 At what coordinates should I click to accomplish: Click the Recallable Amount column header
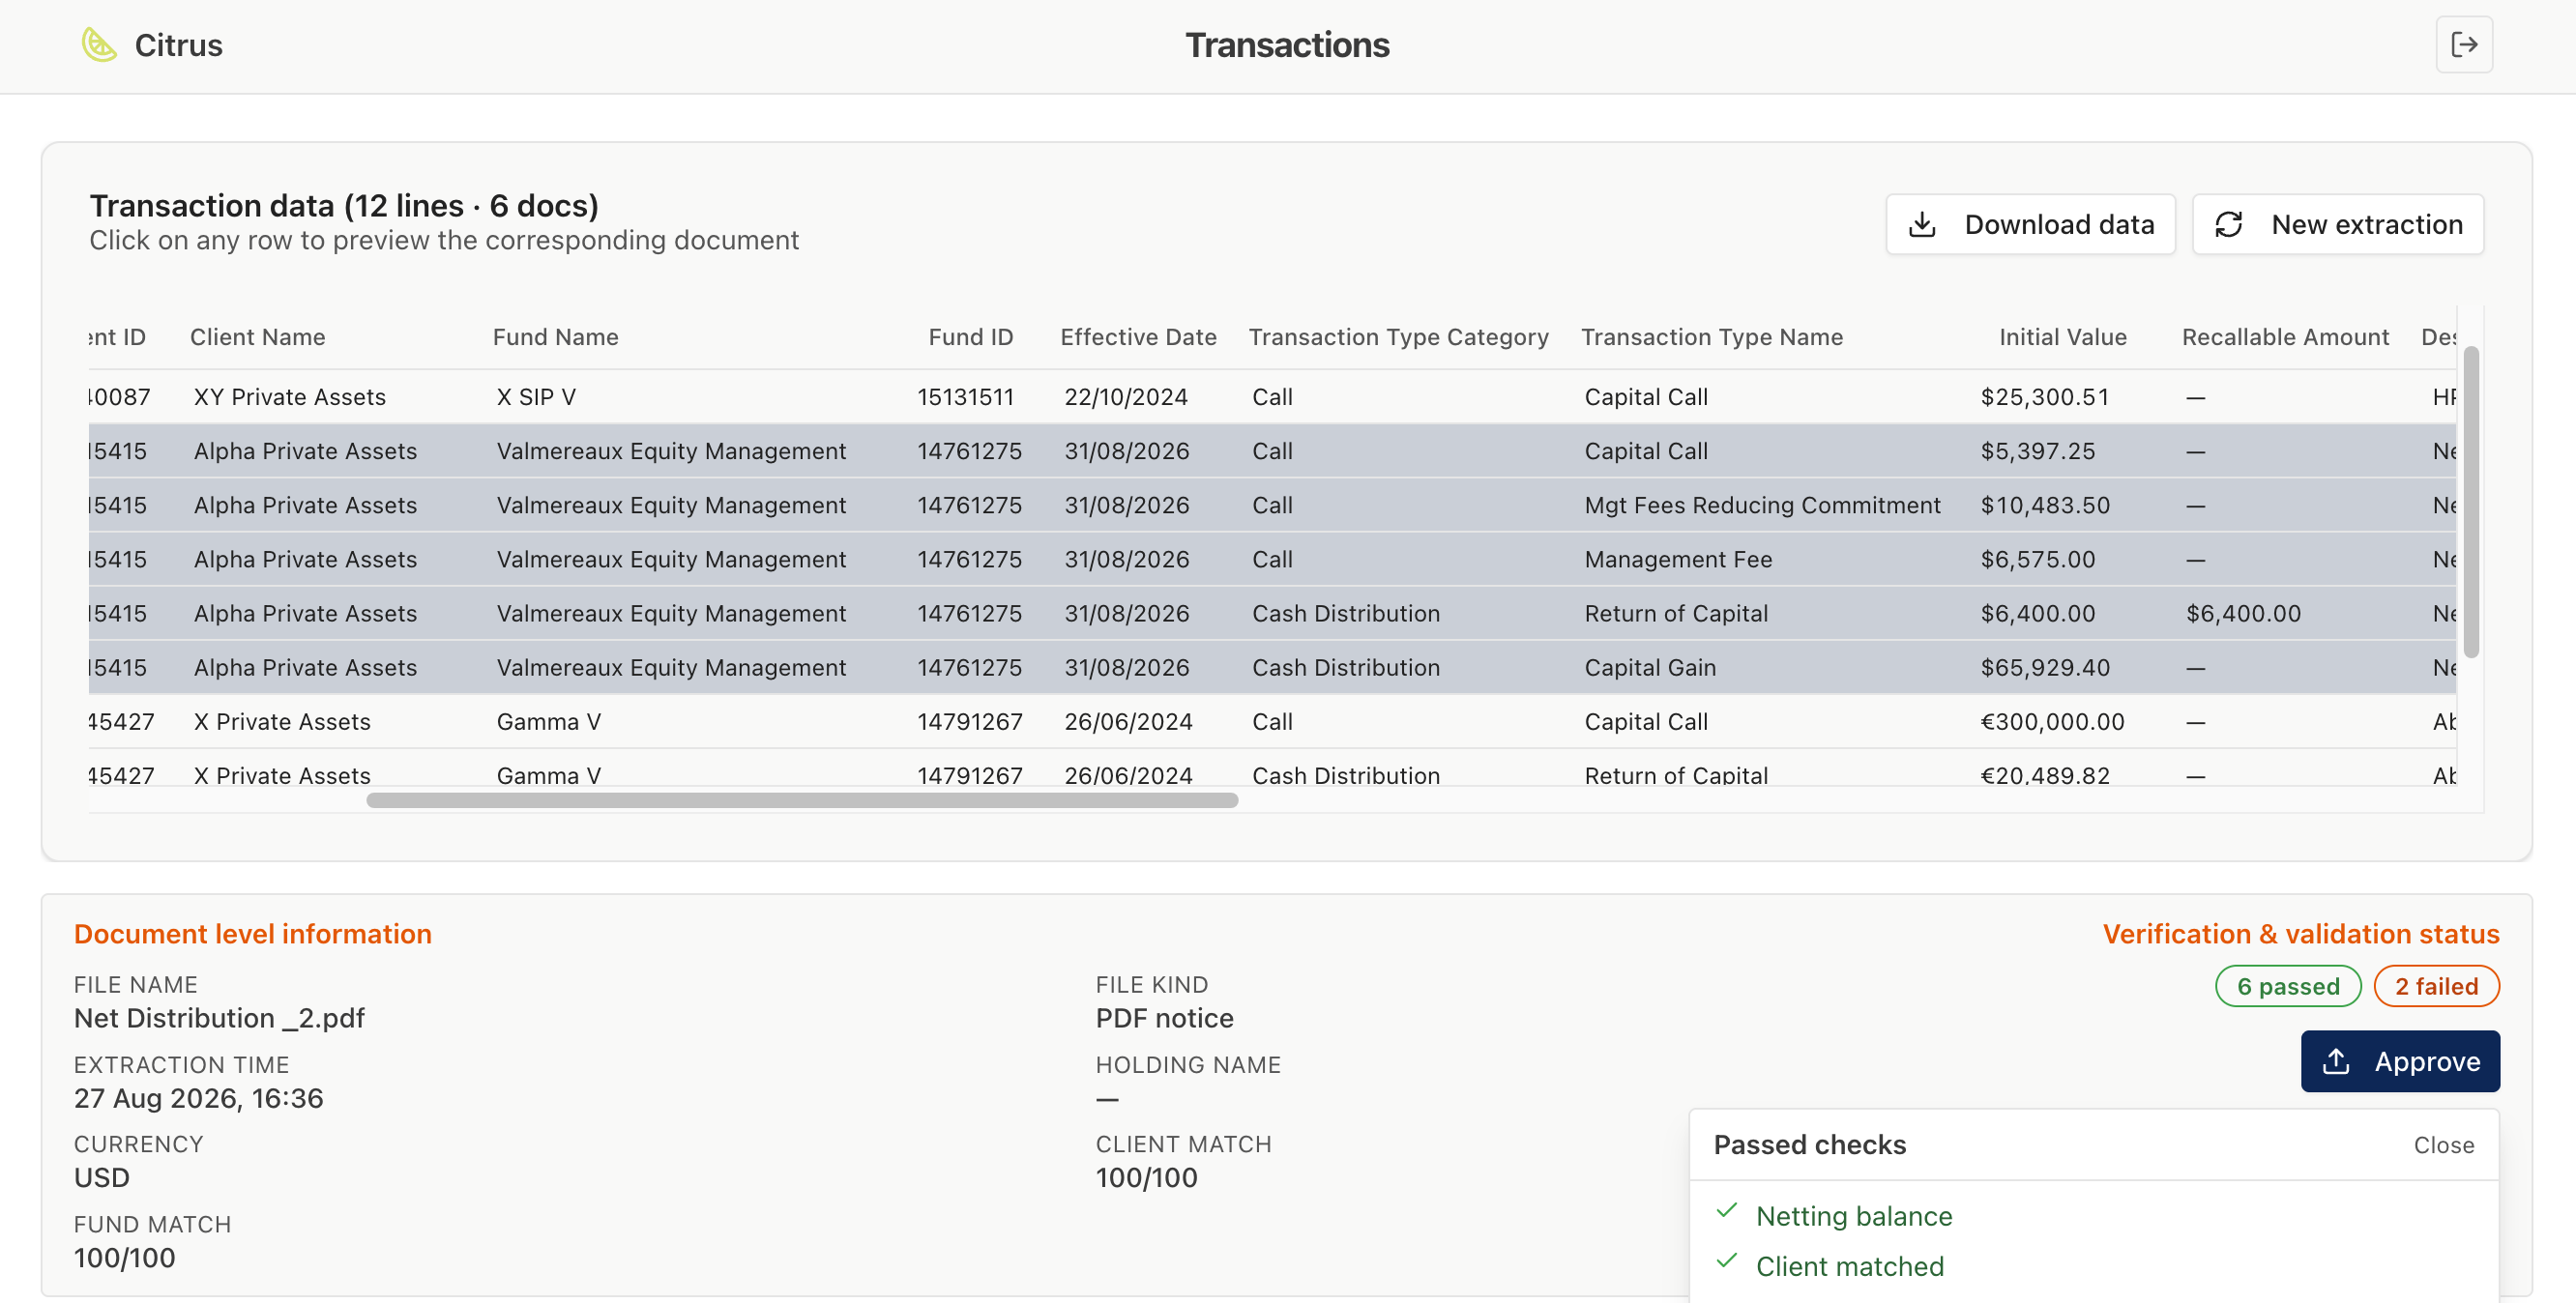tap(2285, 337)
